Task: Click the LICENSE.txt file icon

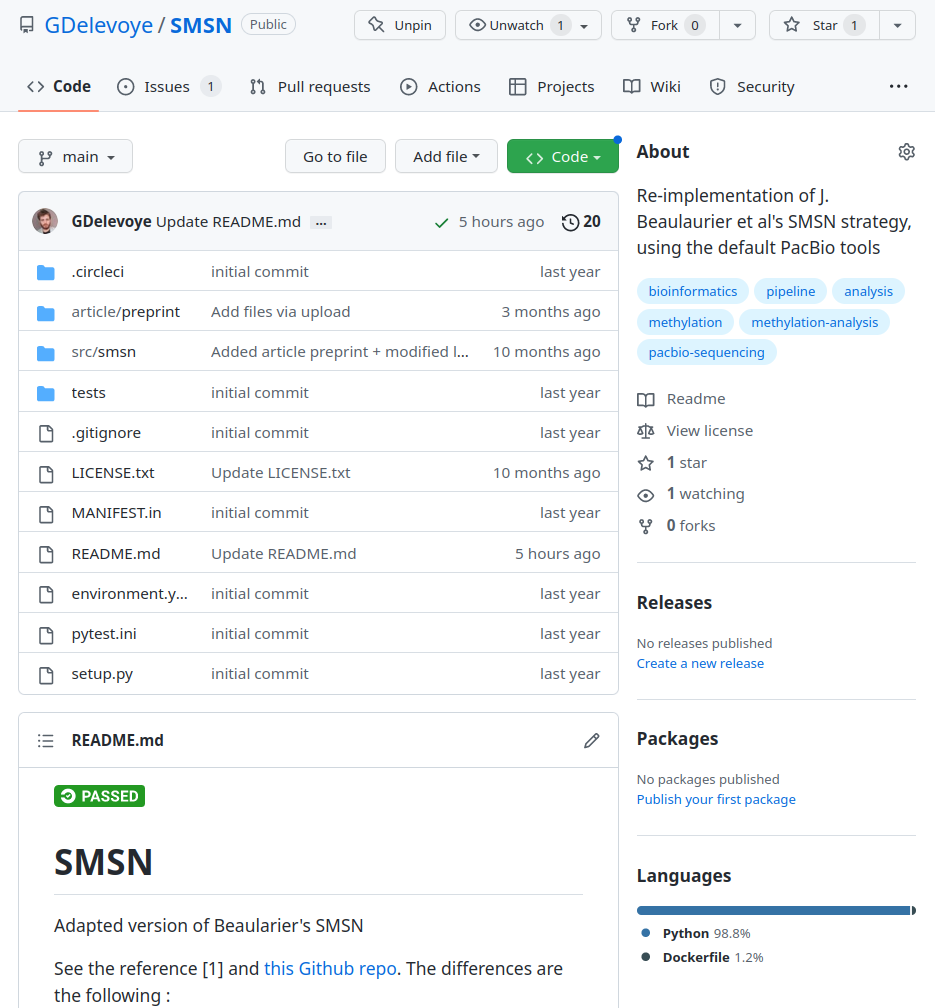Action: pyautogui.click(x=46, y=474)
